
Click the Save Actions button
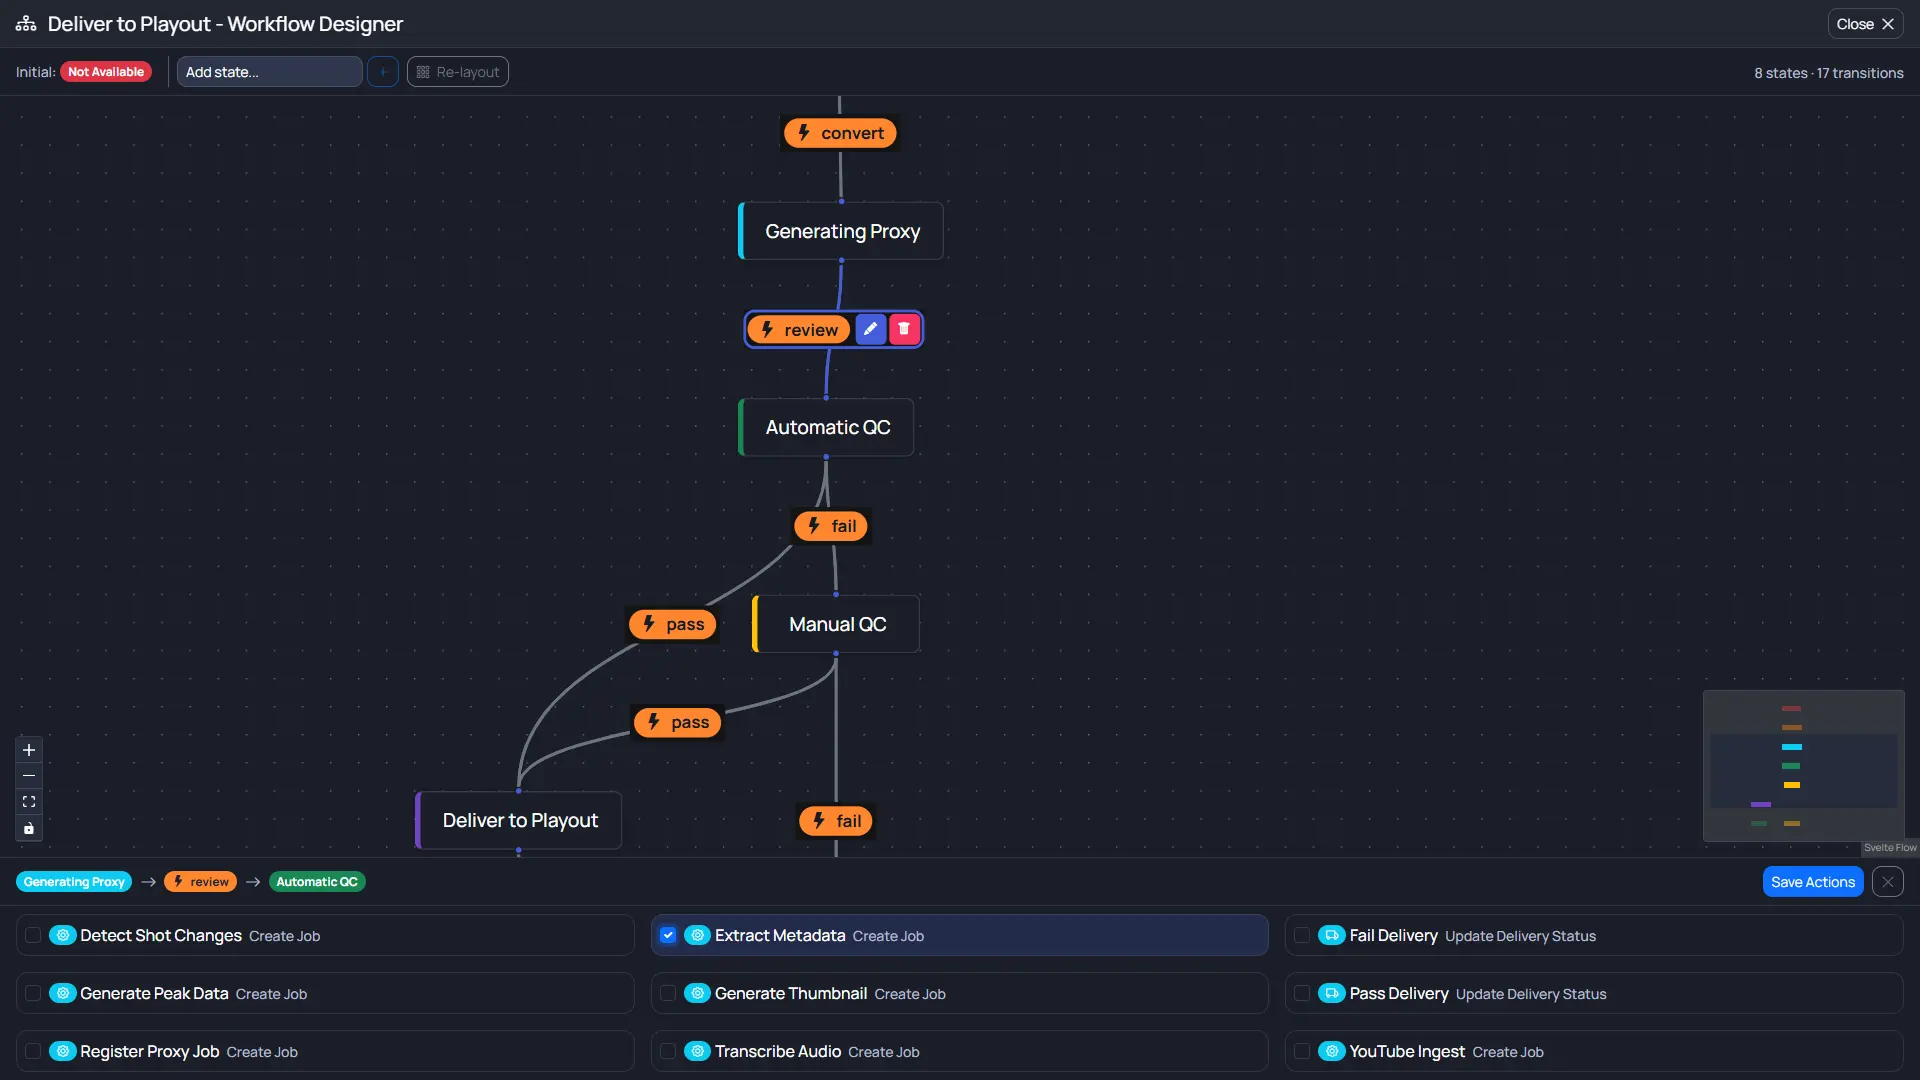(1812, 881)
